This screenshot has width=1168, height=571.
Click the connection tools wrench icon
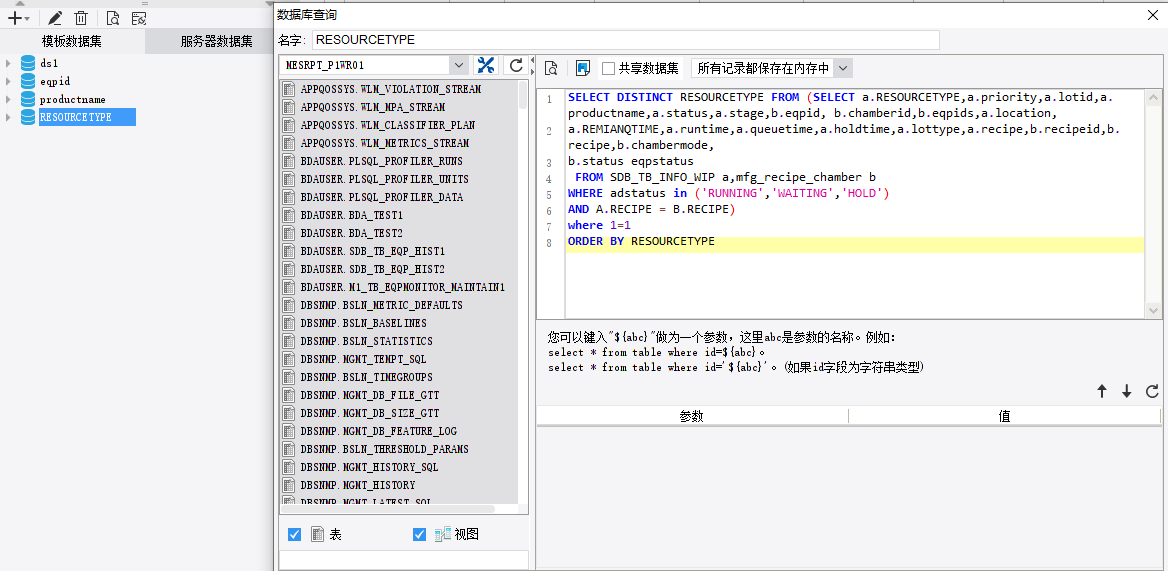tap(486, 66)
